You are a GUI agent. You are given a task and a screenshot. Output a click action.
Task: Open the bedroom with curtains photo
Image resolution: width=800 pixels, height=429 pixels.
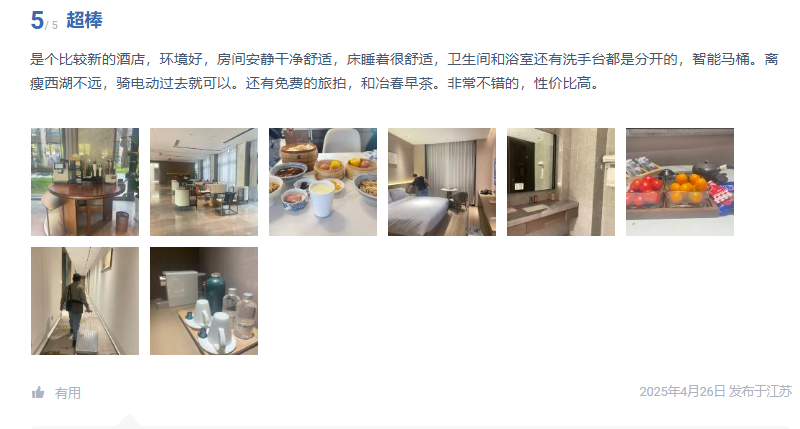pyautogui.click(x=442, y=182)
